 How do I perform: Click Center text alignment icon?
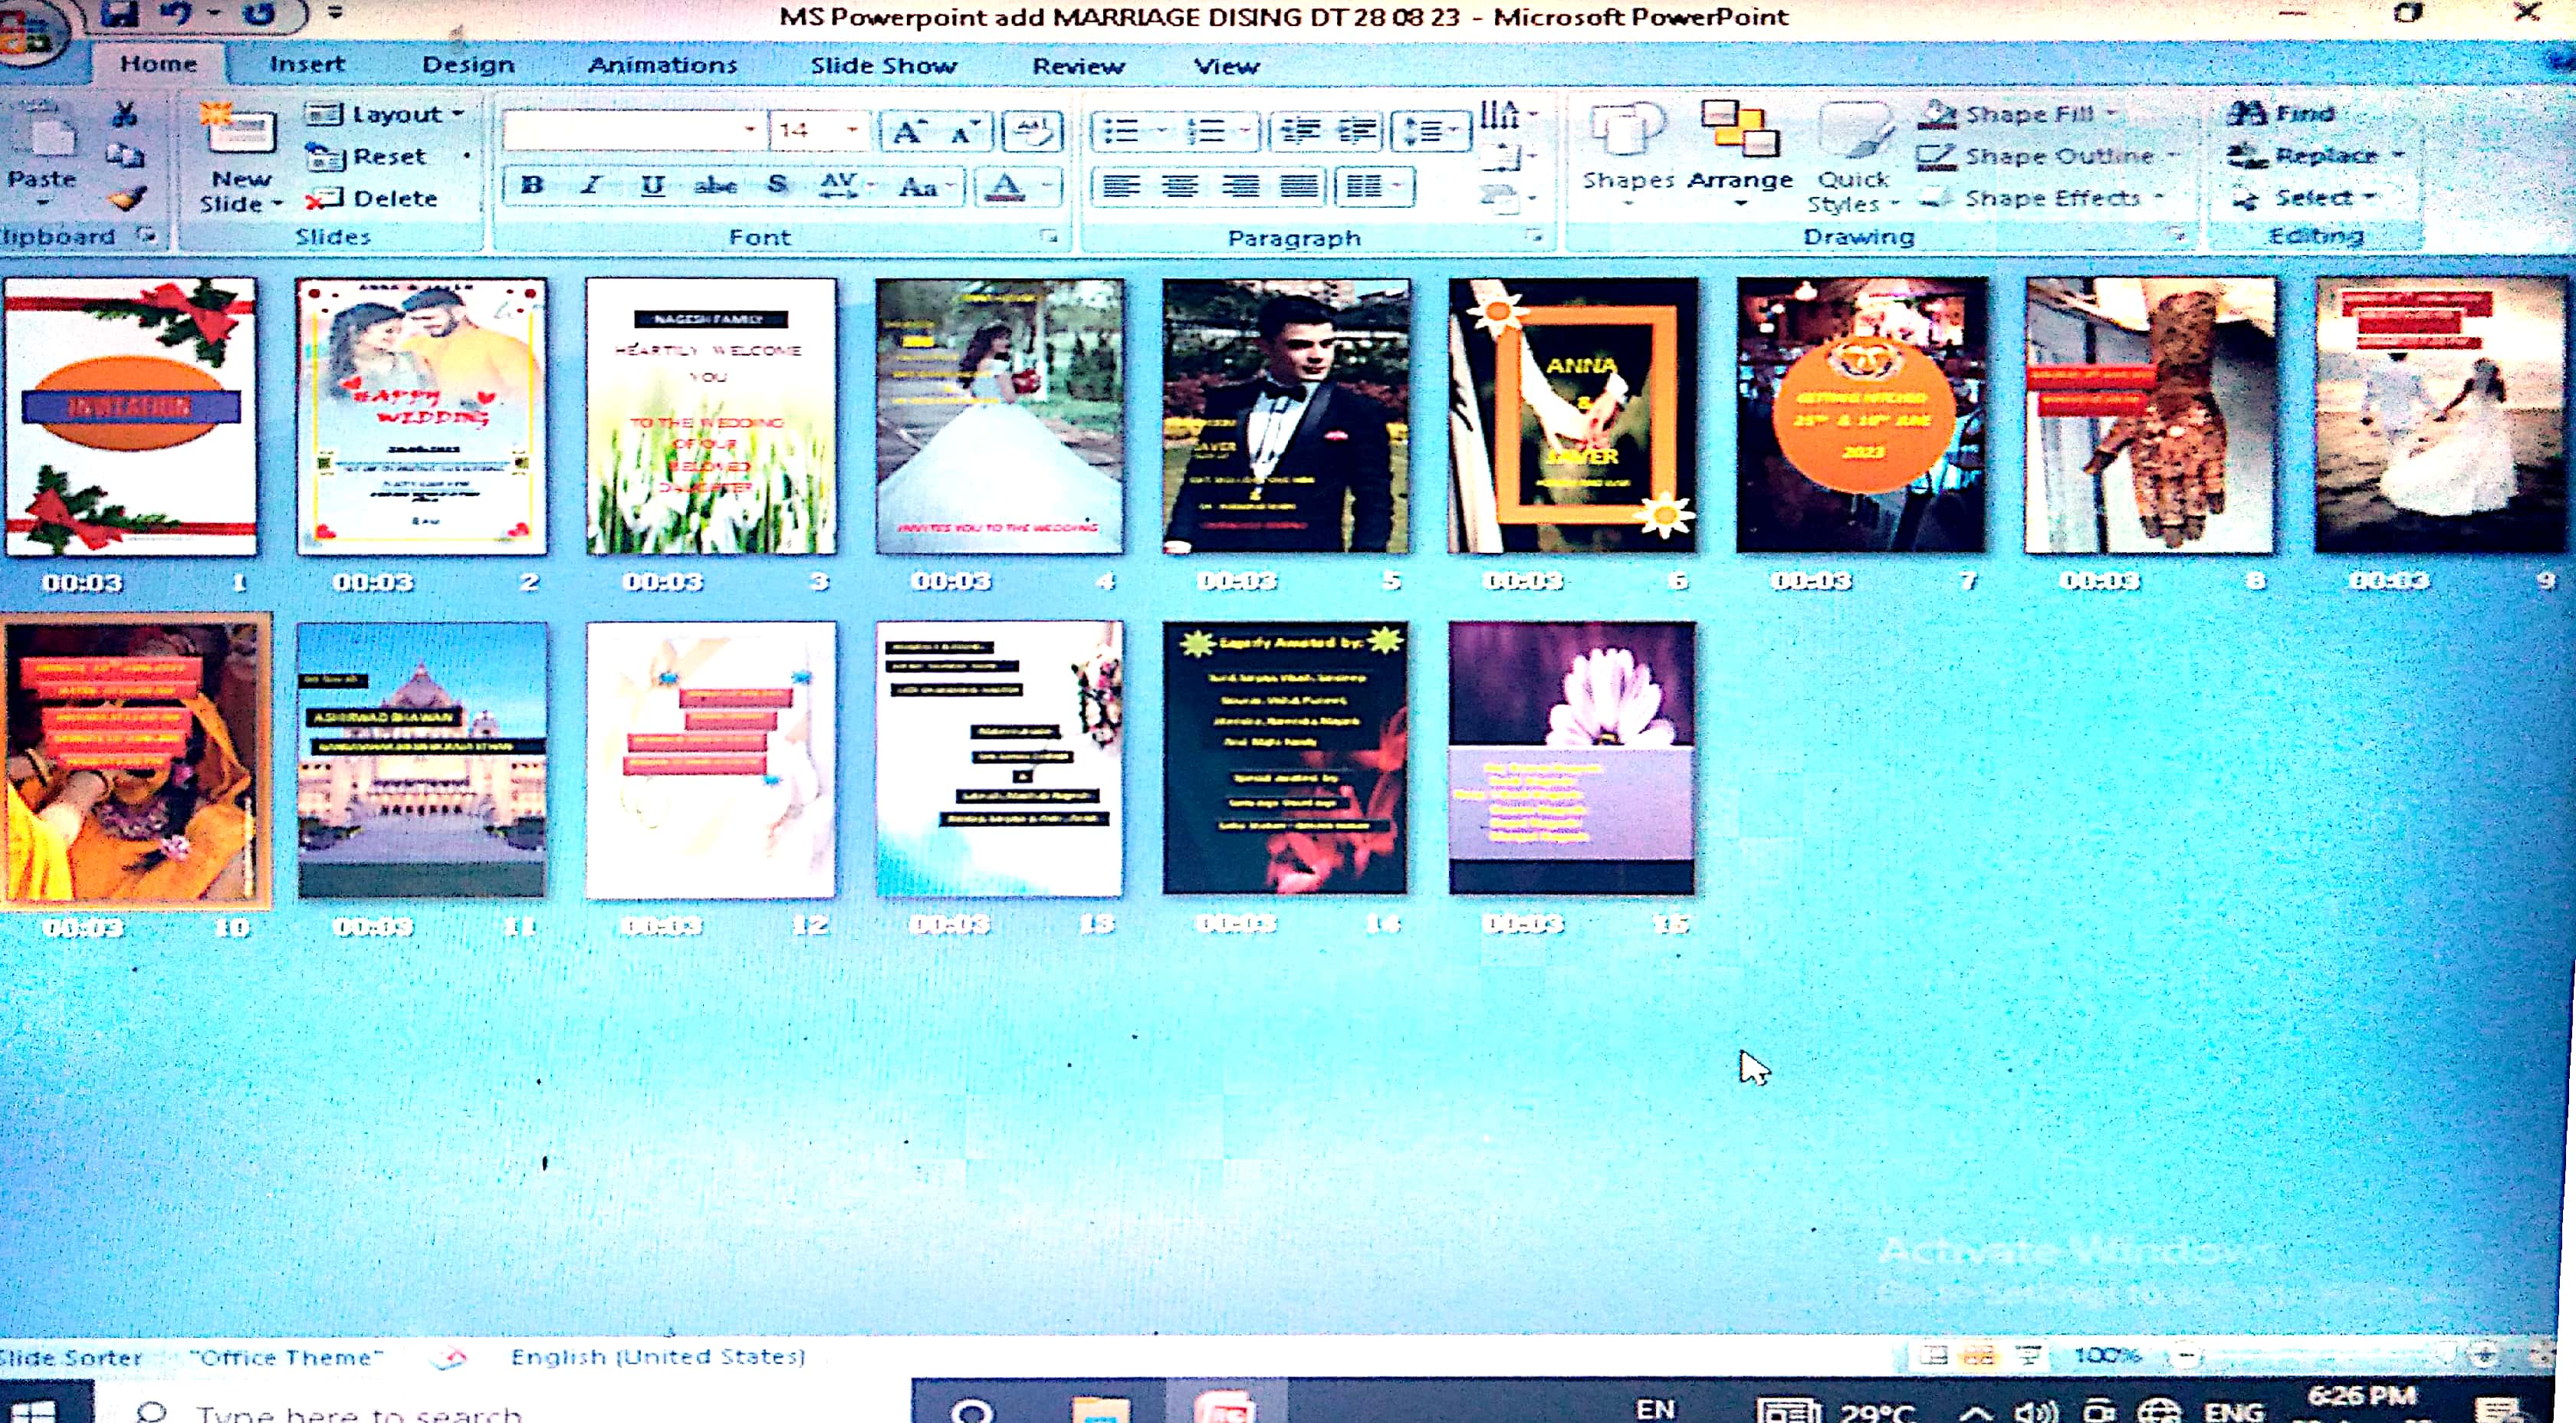click(x=1180, y=186)
